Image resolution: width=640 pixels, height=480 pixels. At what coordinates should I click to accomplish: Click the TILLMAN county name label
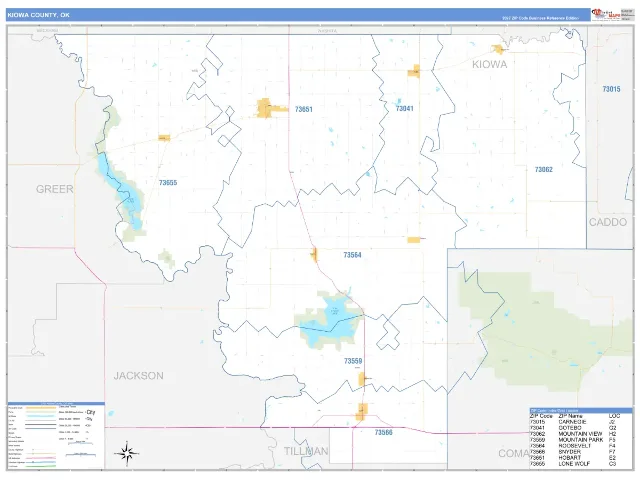pos(306,451)
